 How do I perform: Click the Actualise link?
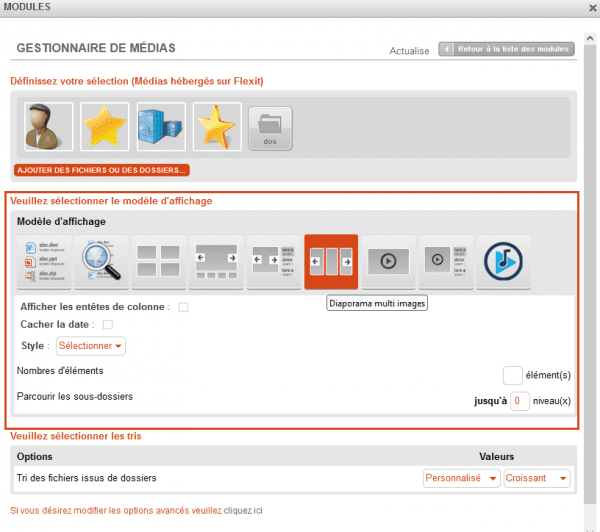(408, 51)
